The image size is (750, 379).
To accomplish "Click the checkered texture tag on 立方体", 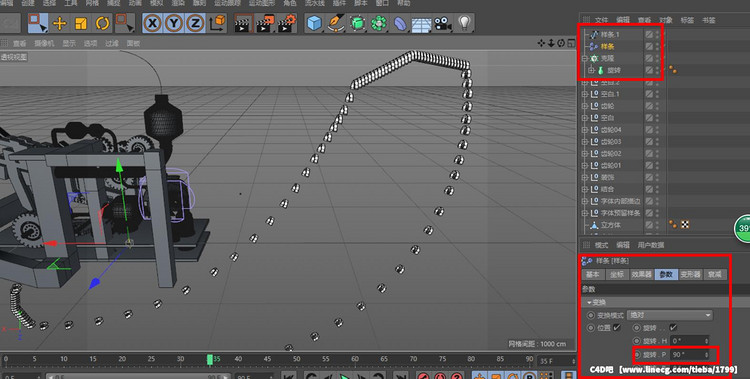I will [685, 224].
